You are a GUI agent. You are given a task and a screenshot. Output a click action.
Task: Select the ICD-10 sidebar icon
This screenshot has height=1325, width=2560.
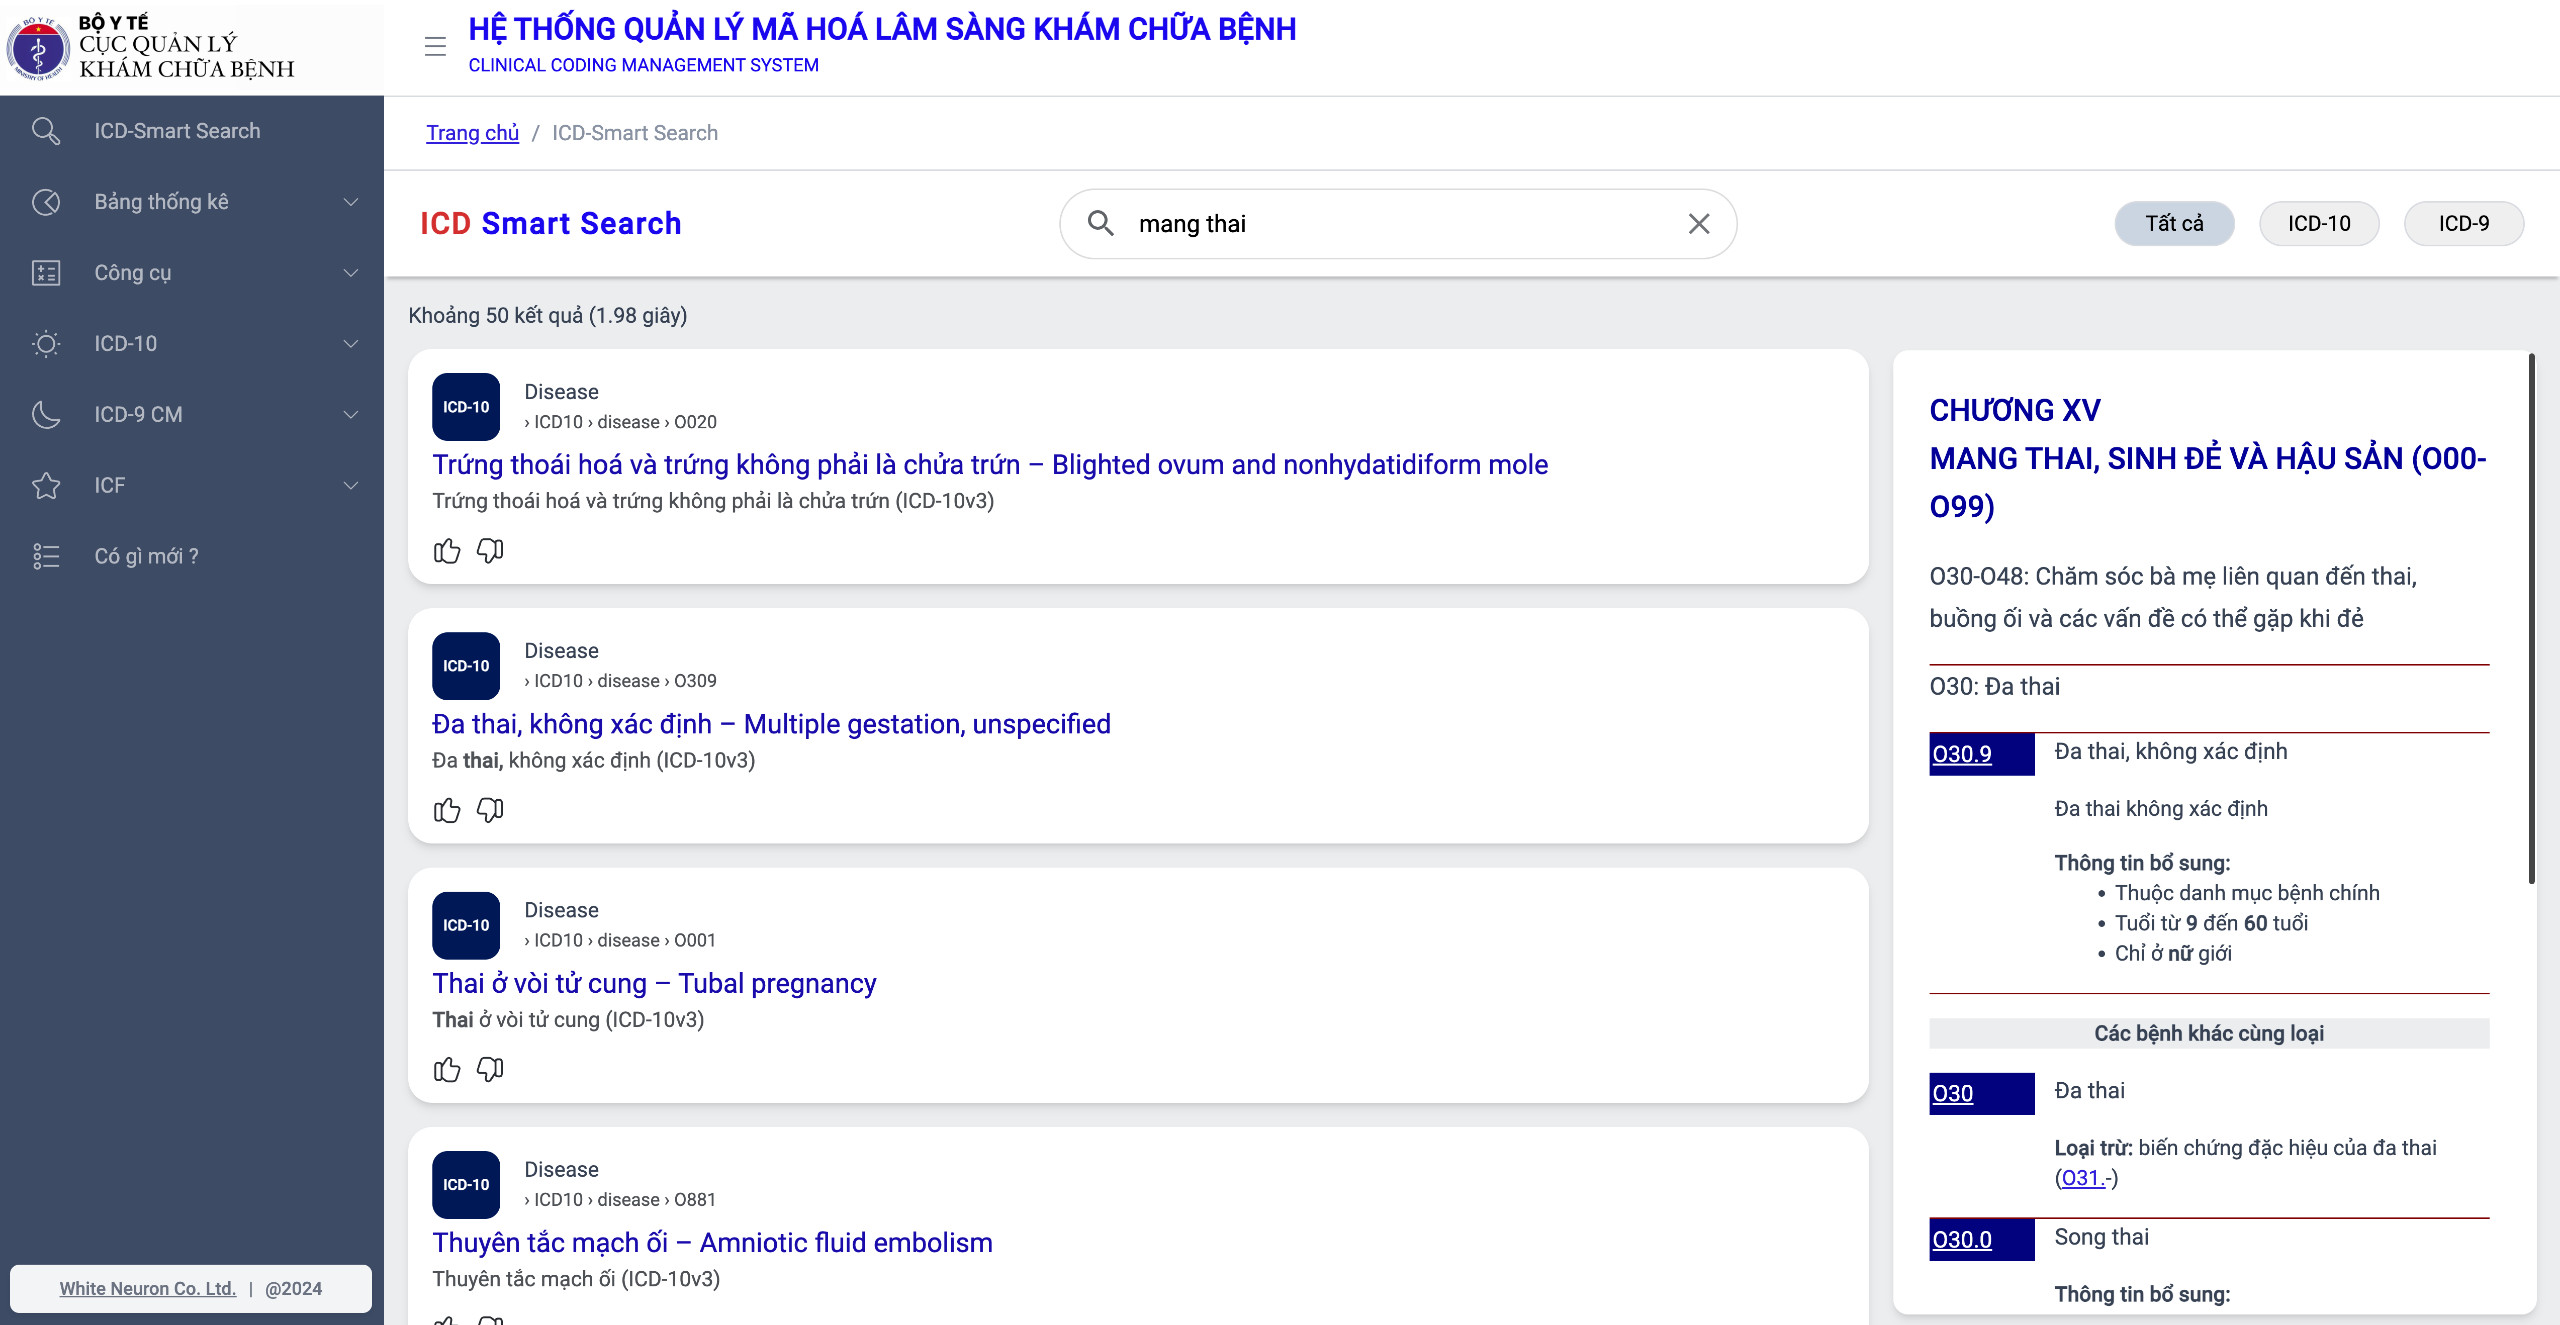tap(46, 343)
